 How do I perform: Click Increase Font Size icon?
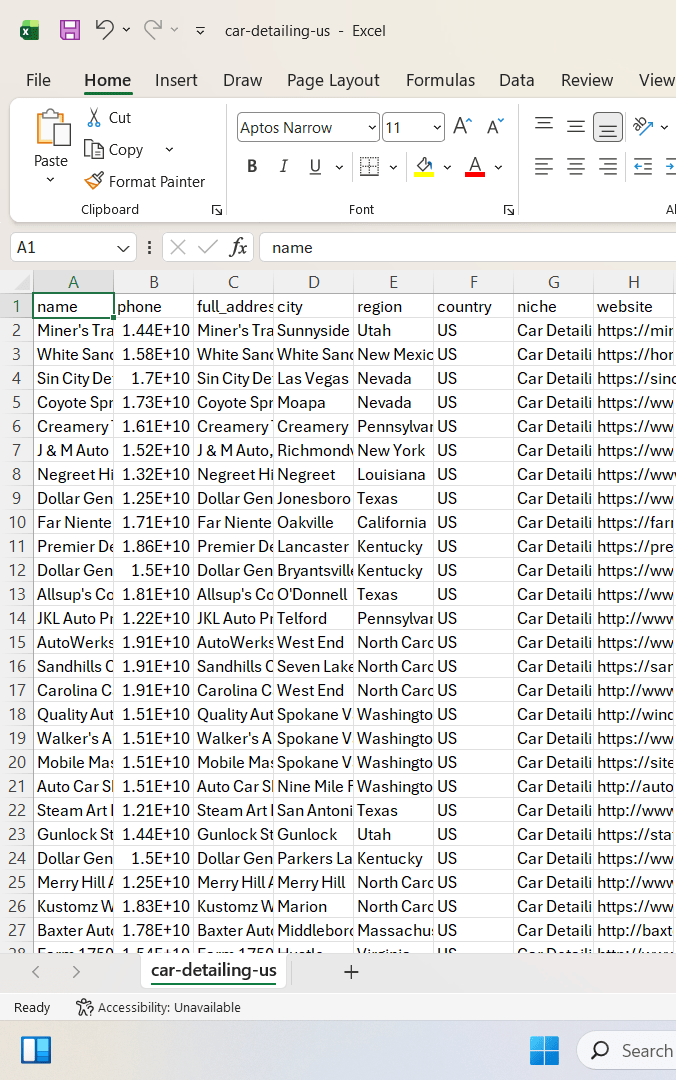462,127
